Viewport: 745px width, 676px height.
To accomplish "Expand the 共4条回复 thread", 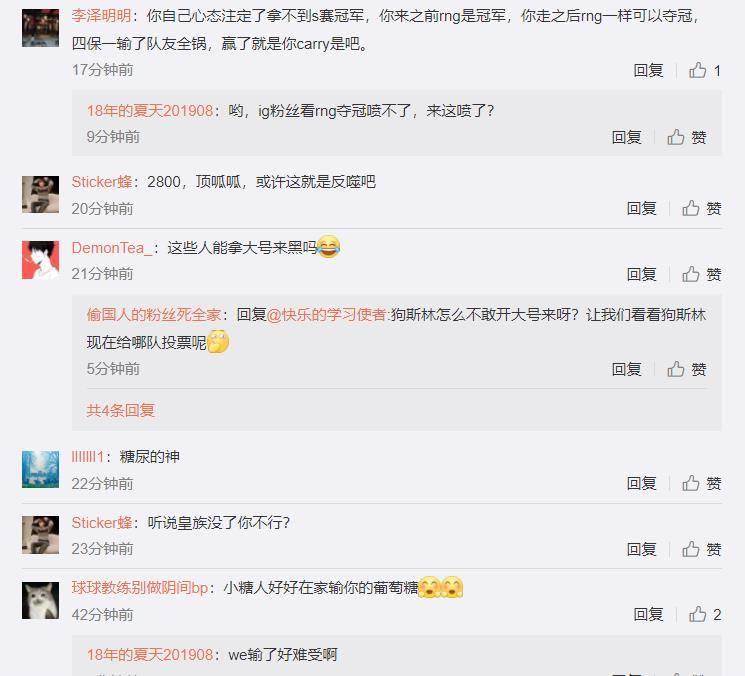I will [121, 410].
